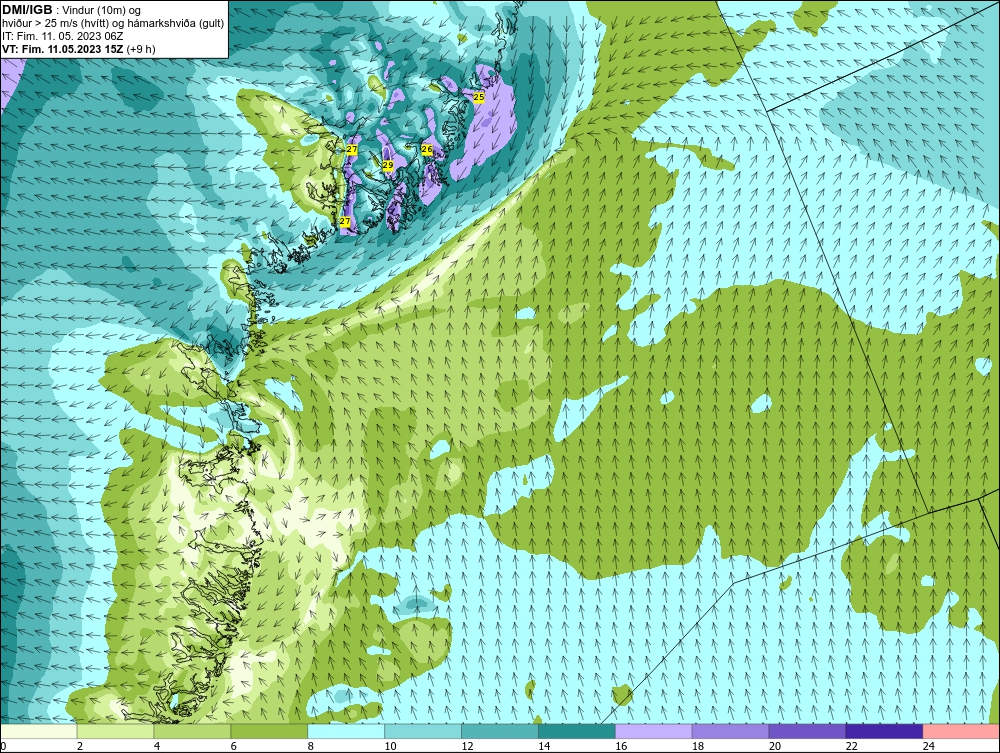Select the 2-4 m/s legend swatch

(115, 731)
